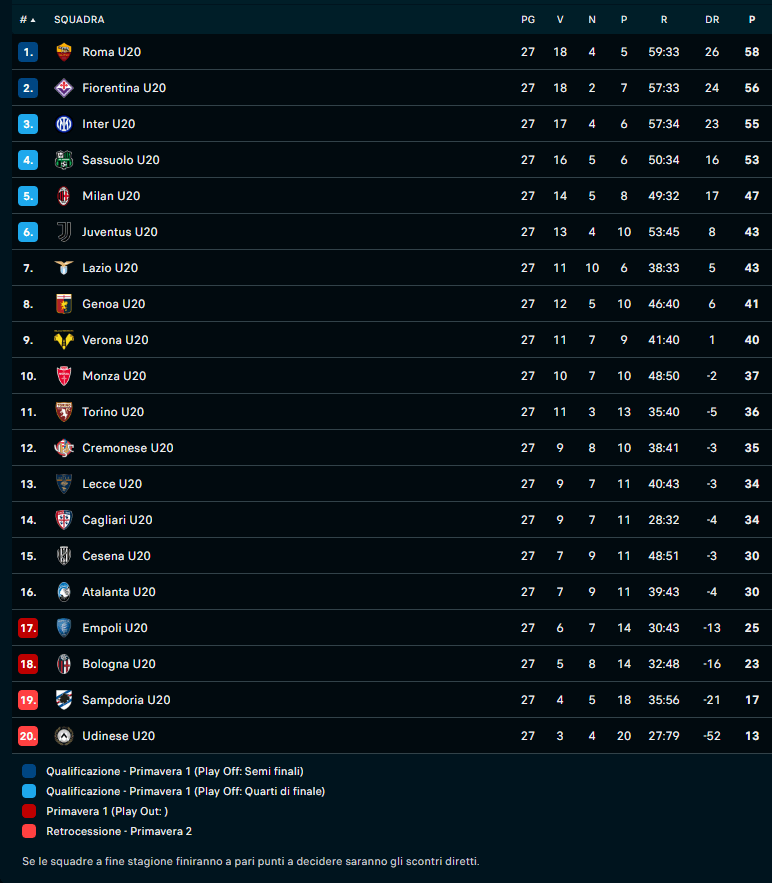Open the Sassuolo U20 team link

120,160
